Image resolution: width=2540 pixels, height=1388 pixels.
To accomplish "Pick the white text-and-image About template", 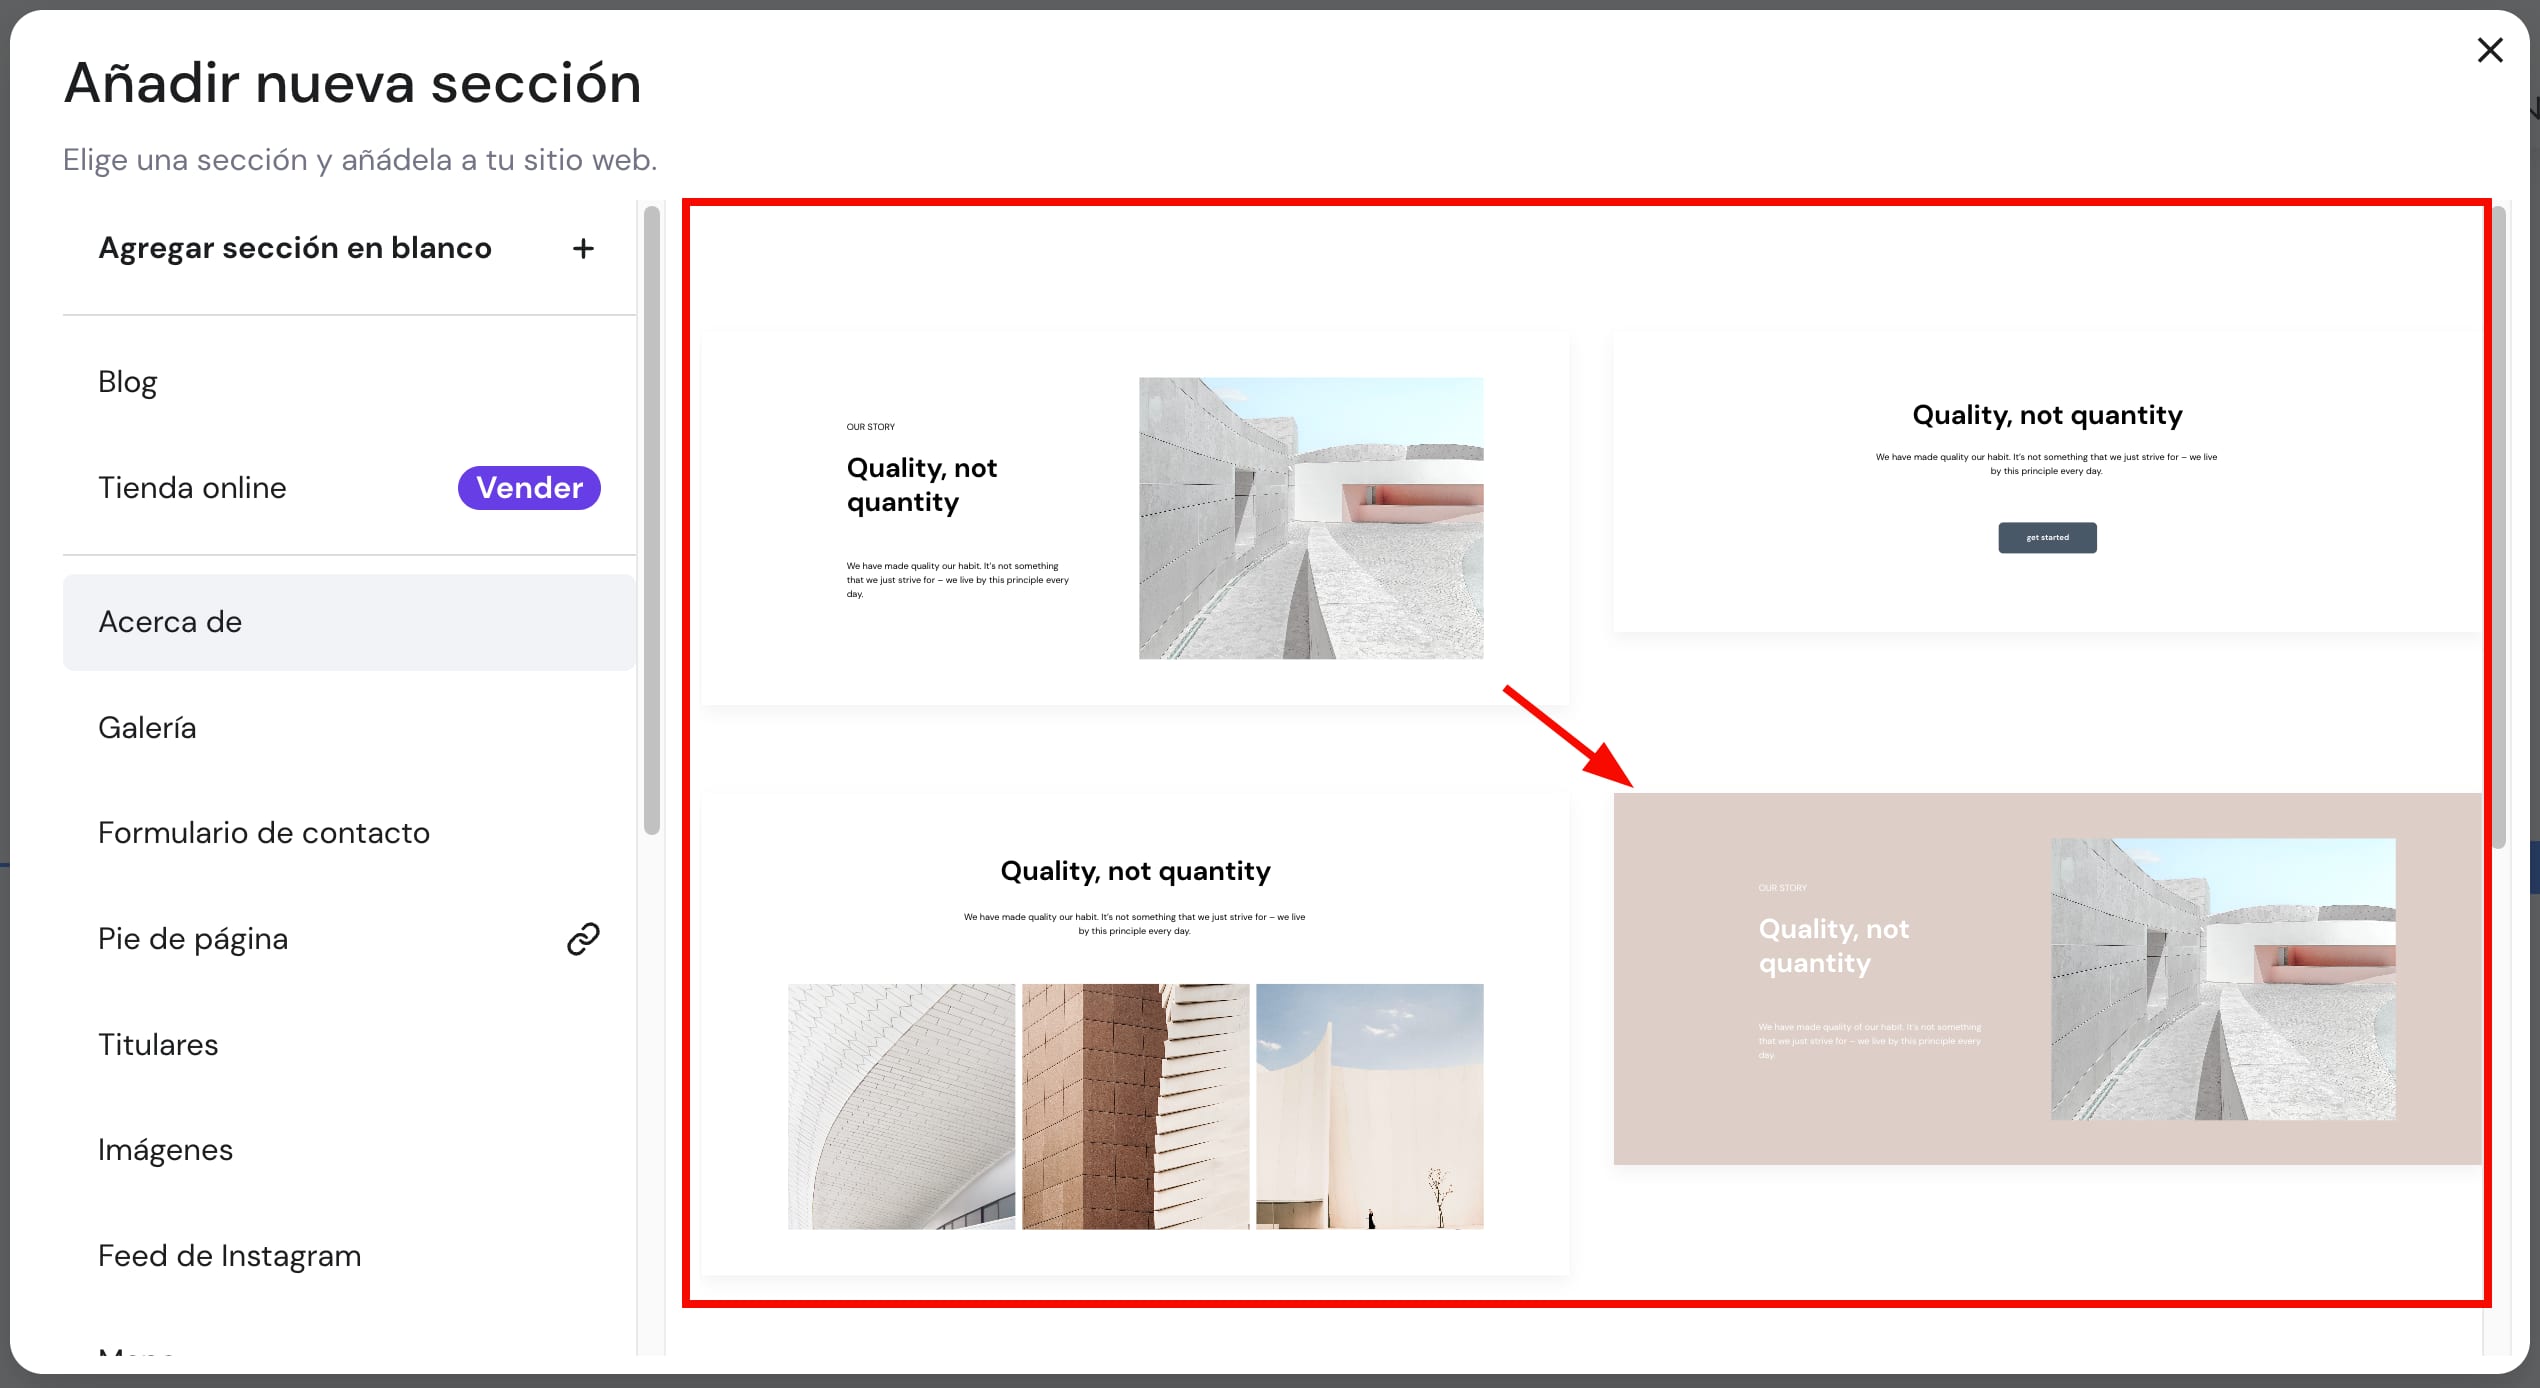I will tap(1135, 518).
